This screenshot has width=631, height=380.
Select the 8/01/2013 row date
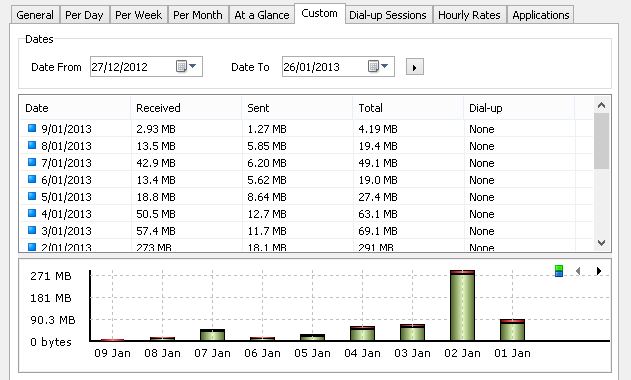(x=66, y=146)
